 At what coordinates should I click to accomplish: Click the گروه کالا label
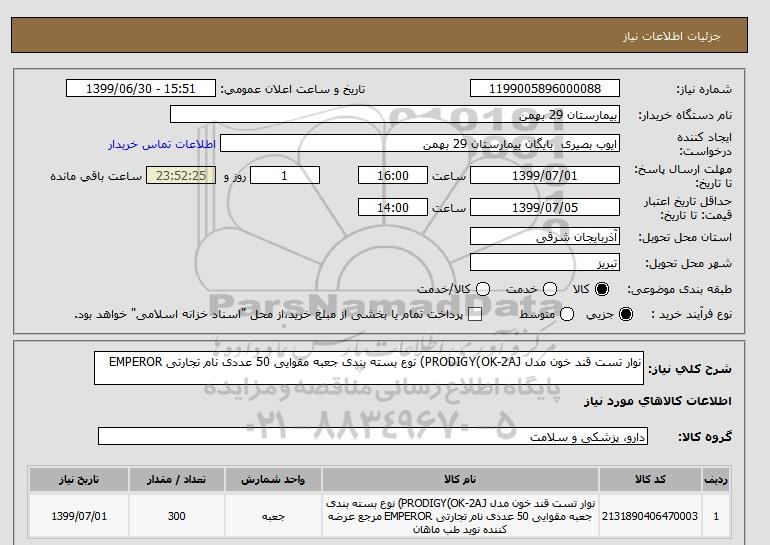tap(705, 436)
